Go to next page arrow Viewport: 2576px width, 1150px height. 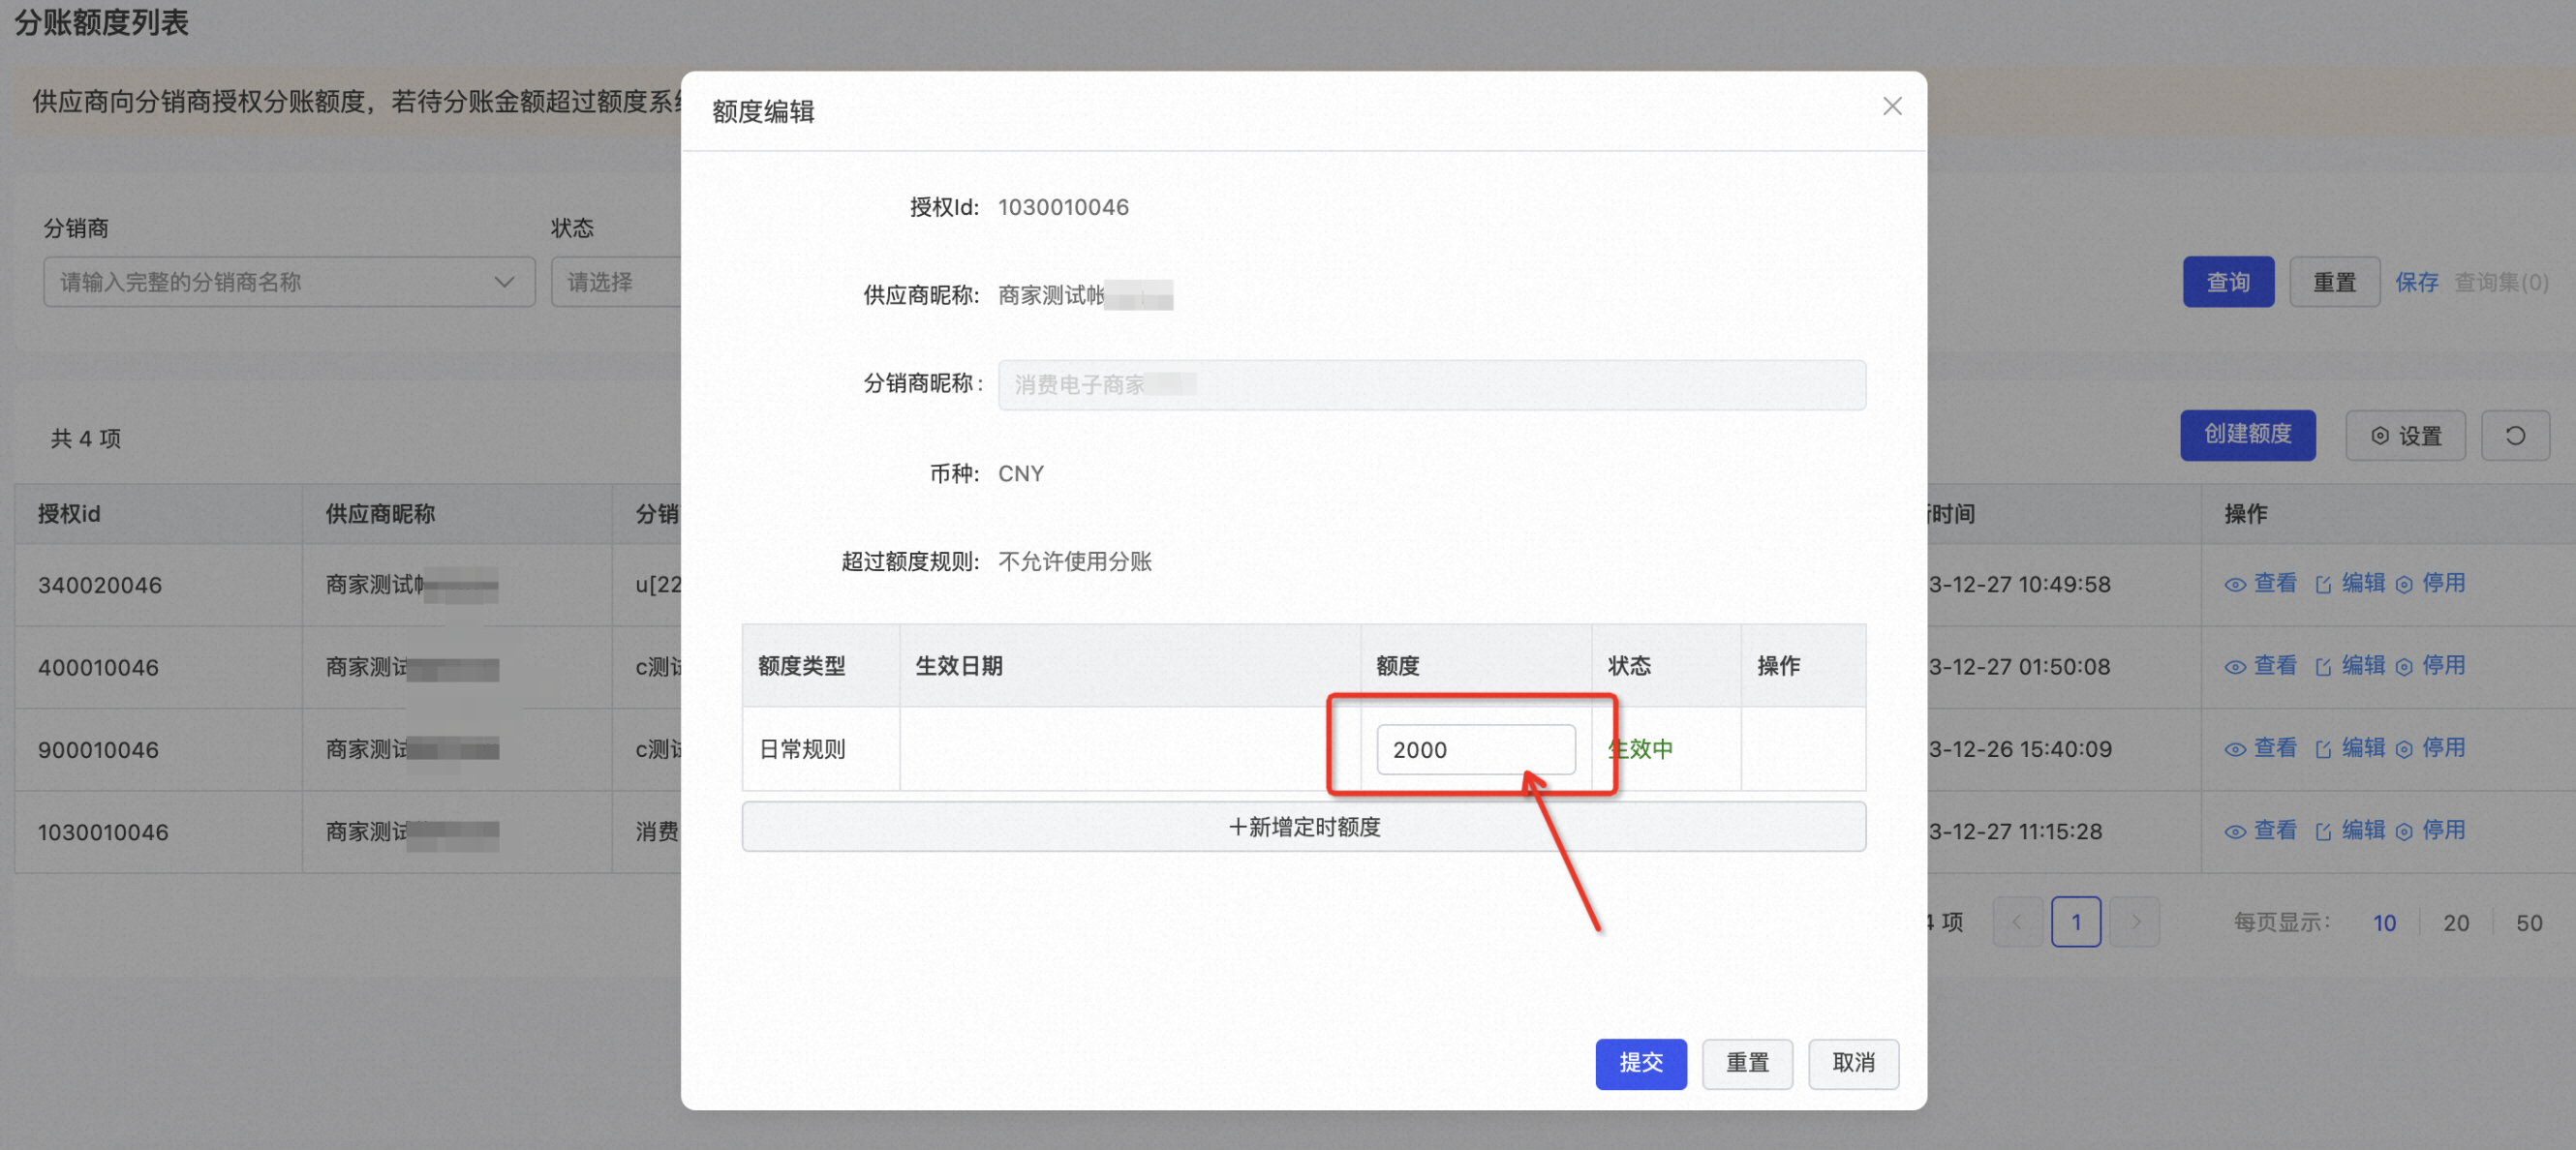2133,921
